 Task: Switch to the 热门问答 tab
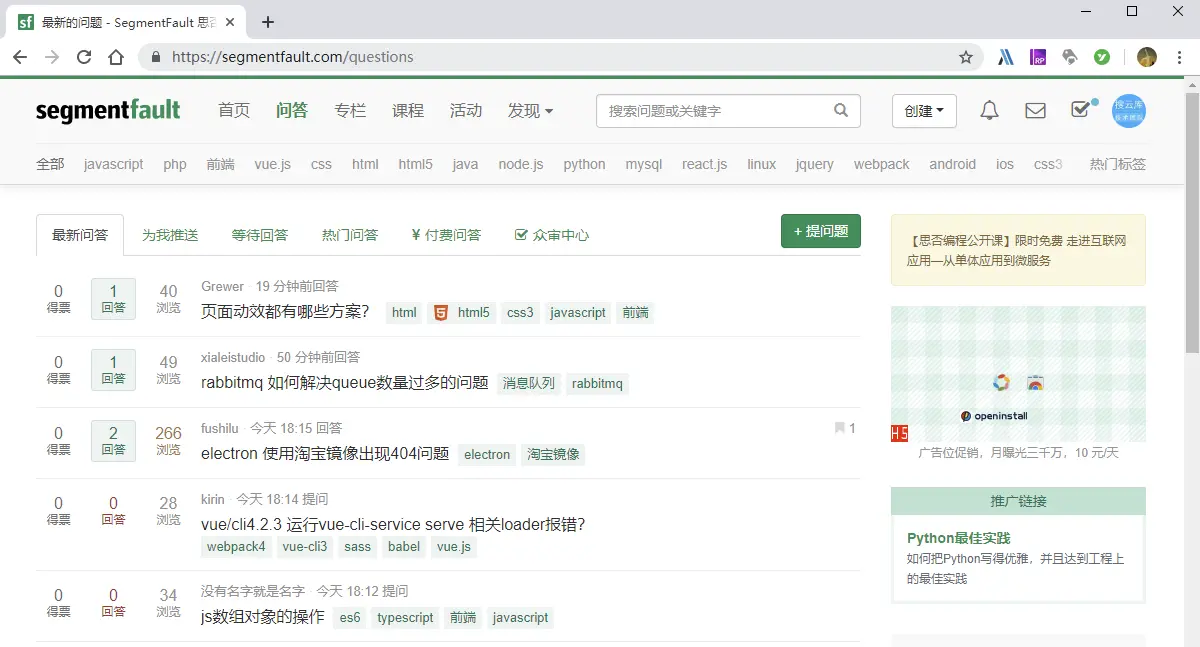(350, 235)
